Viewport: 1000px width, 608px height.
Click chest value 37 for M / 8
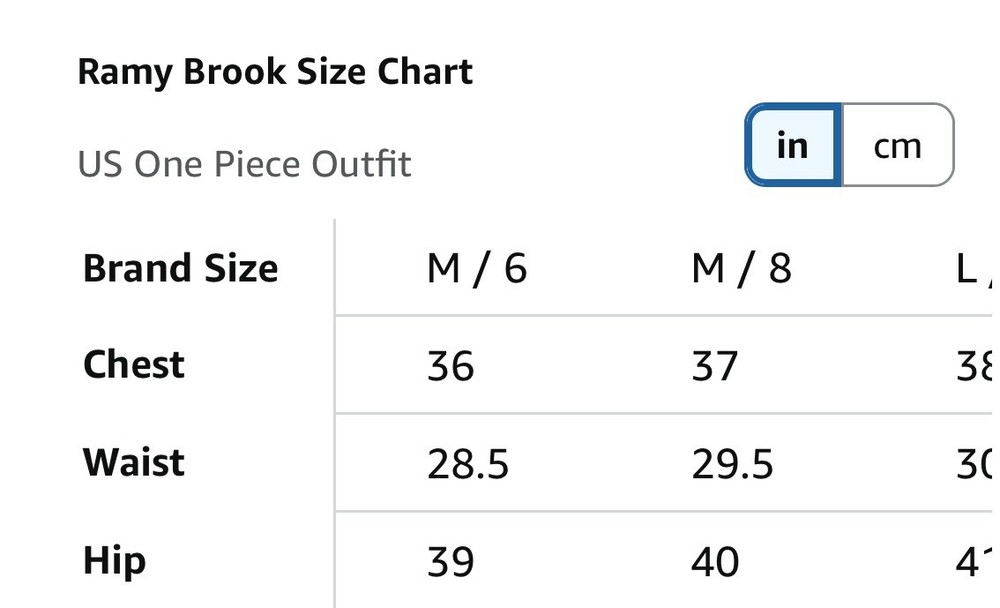(714, 366)
